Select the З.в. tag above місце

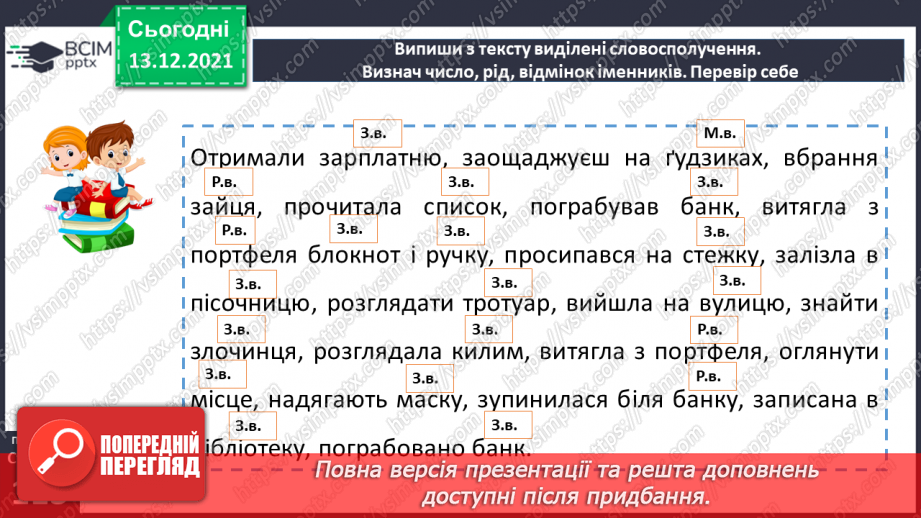pyautogui.click(x=221, y=374)
